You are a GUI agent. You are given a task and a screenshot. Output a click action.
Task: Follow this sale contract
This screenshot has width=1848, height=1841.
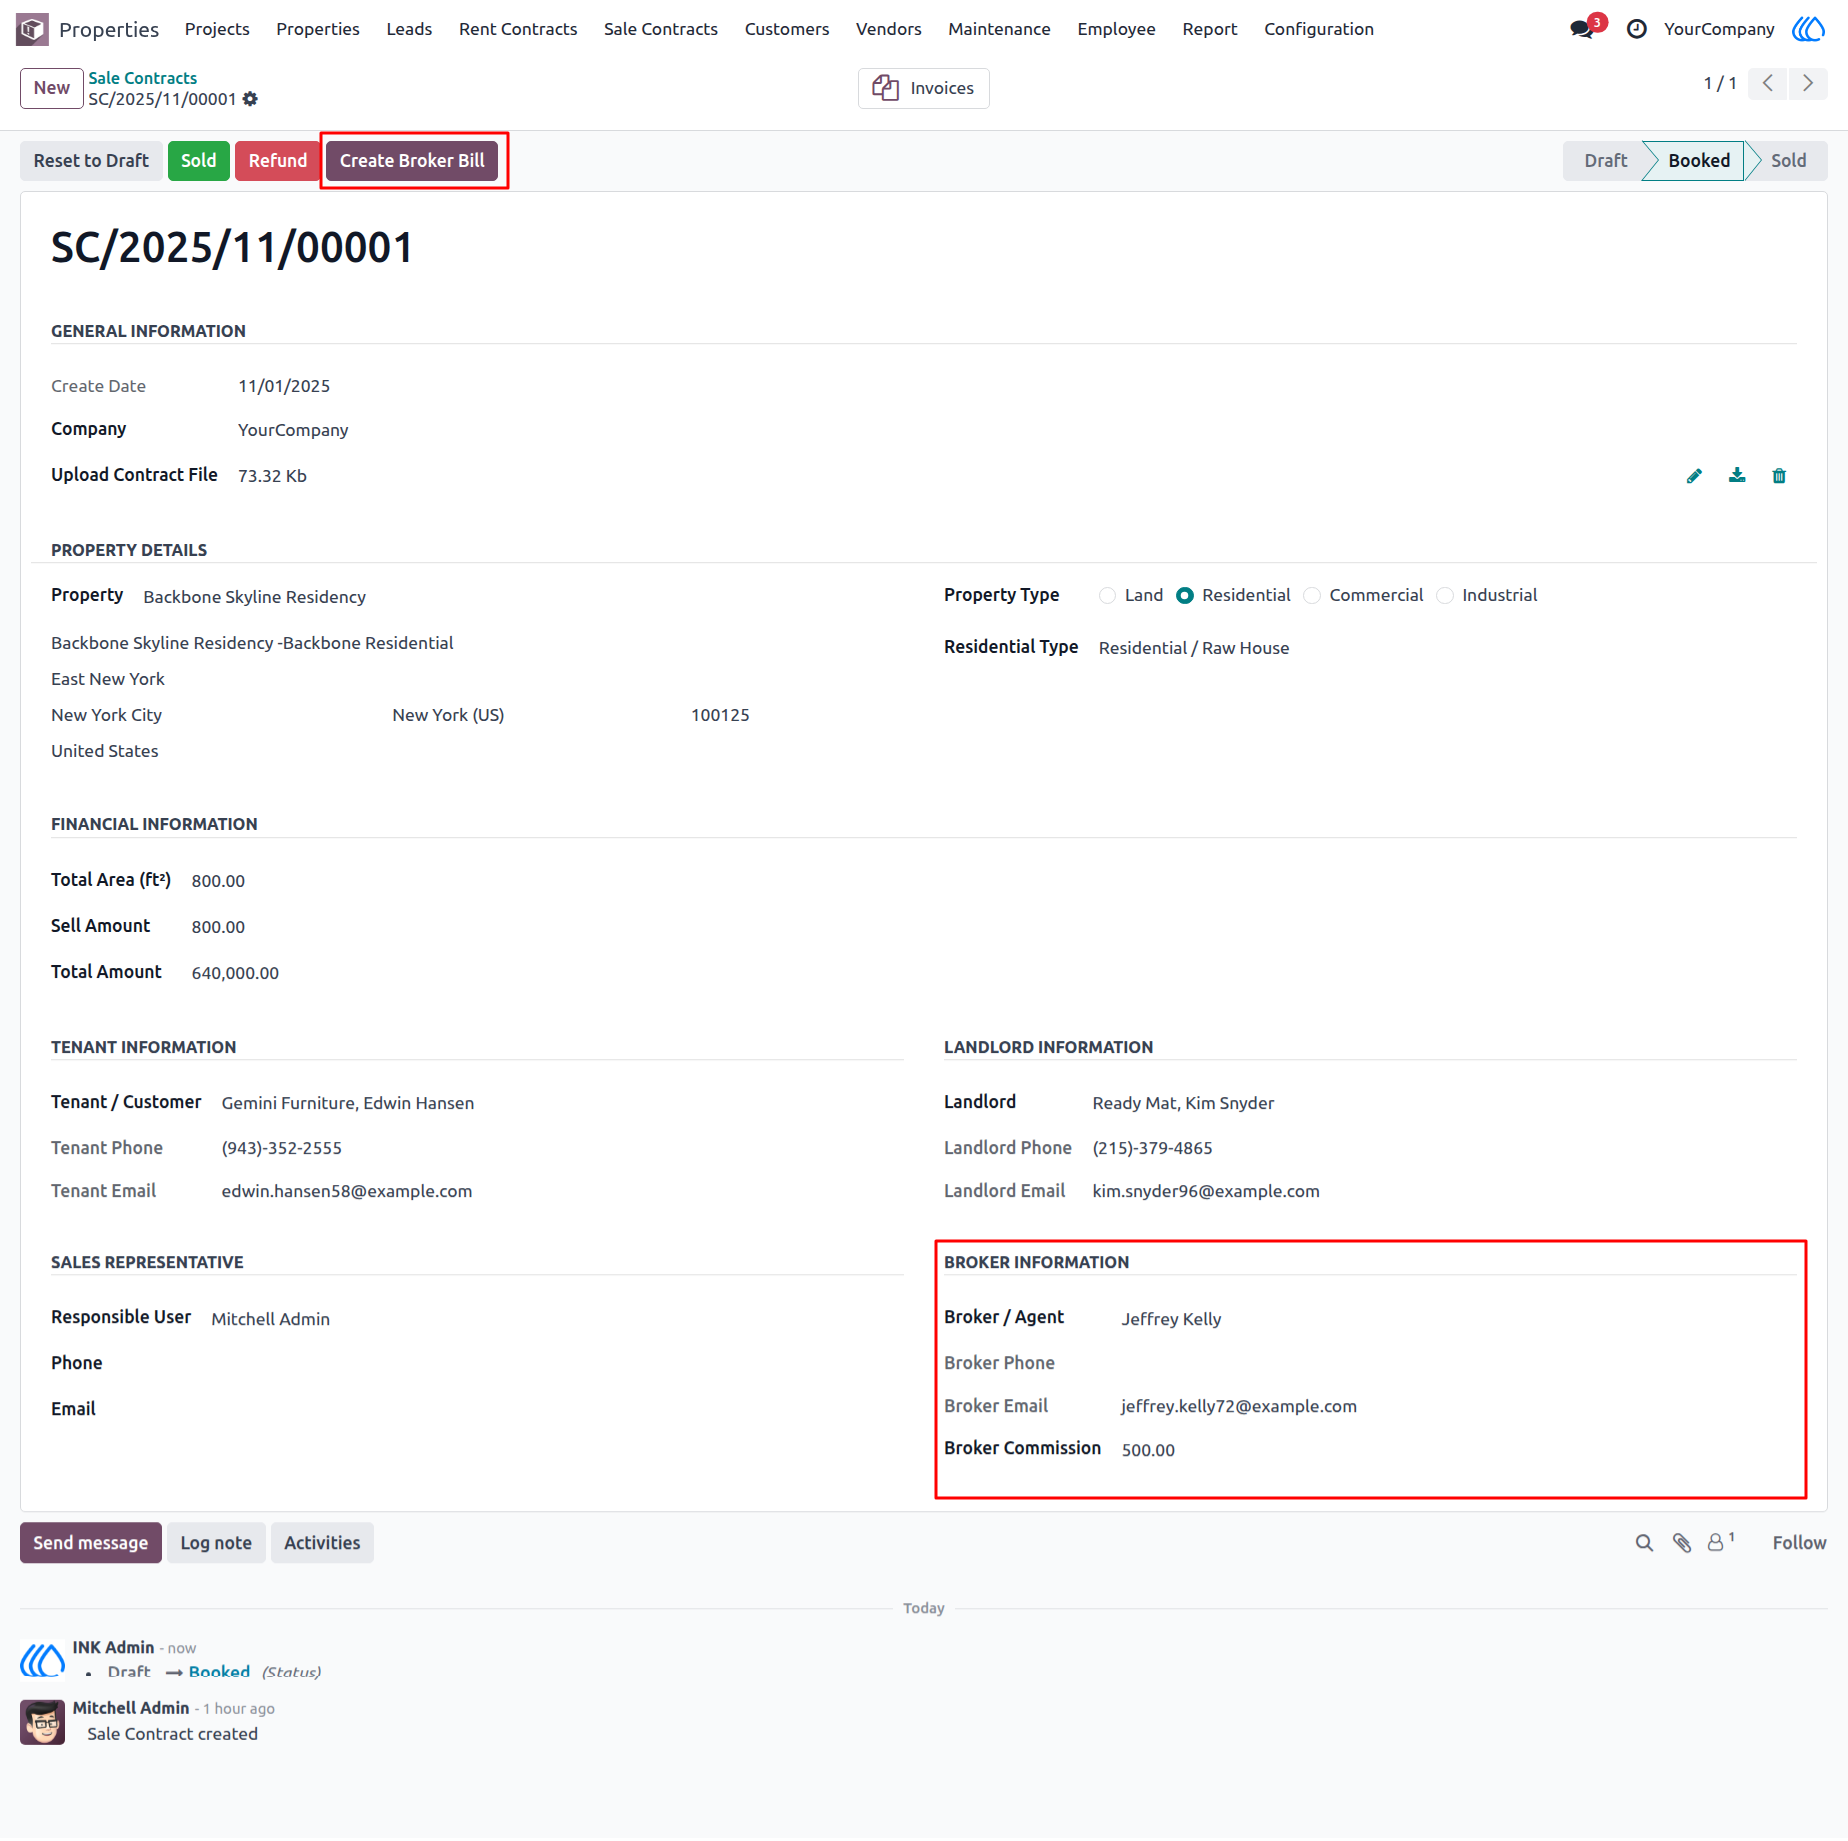1799,1543
